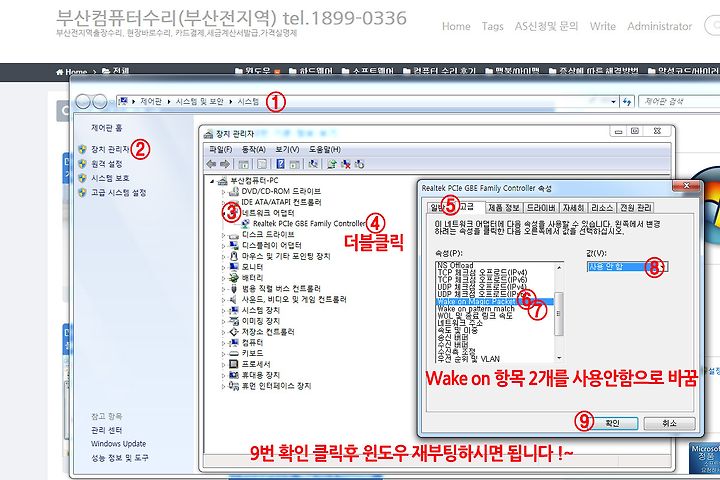Click the folder icon next to 소프트웨어 category
The image size is (720, 480).
[346, 71]
